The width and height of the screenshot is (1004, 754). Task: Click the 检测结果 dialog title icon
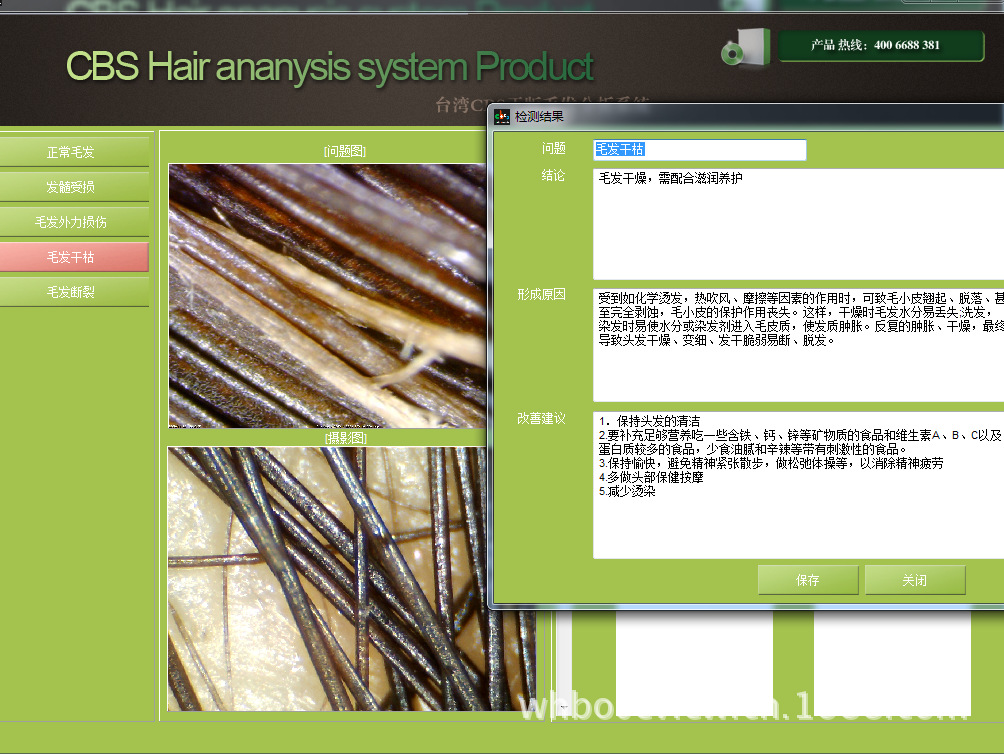pos(502,116)
